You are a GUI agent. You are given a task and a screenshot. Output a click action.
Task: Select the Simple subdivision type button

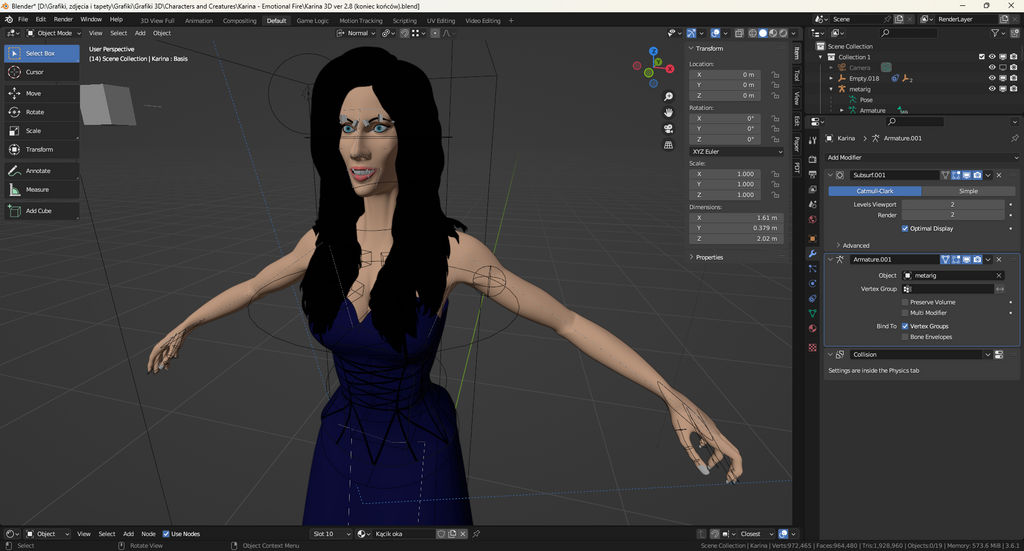[968, 190]
